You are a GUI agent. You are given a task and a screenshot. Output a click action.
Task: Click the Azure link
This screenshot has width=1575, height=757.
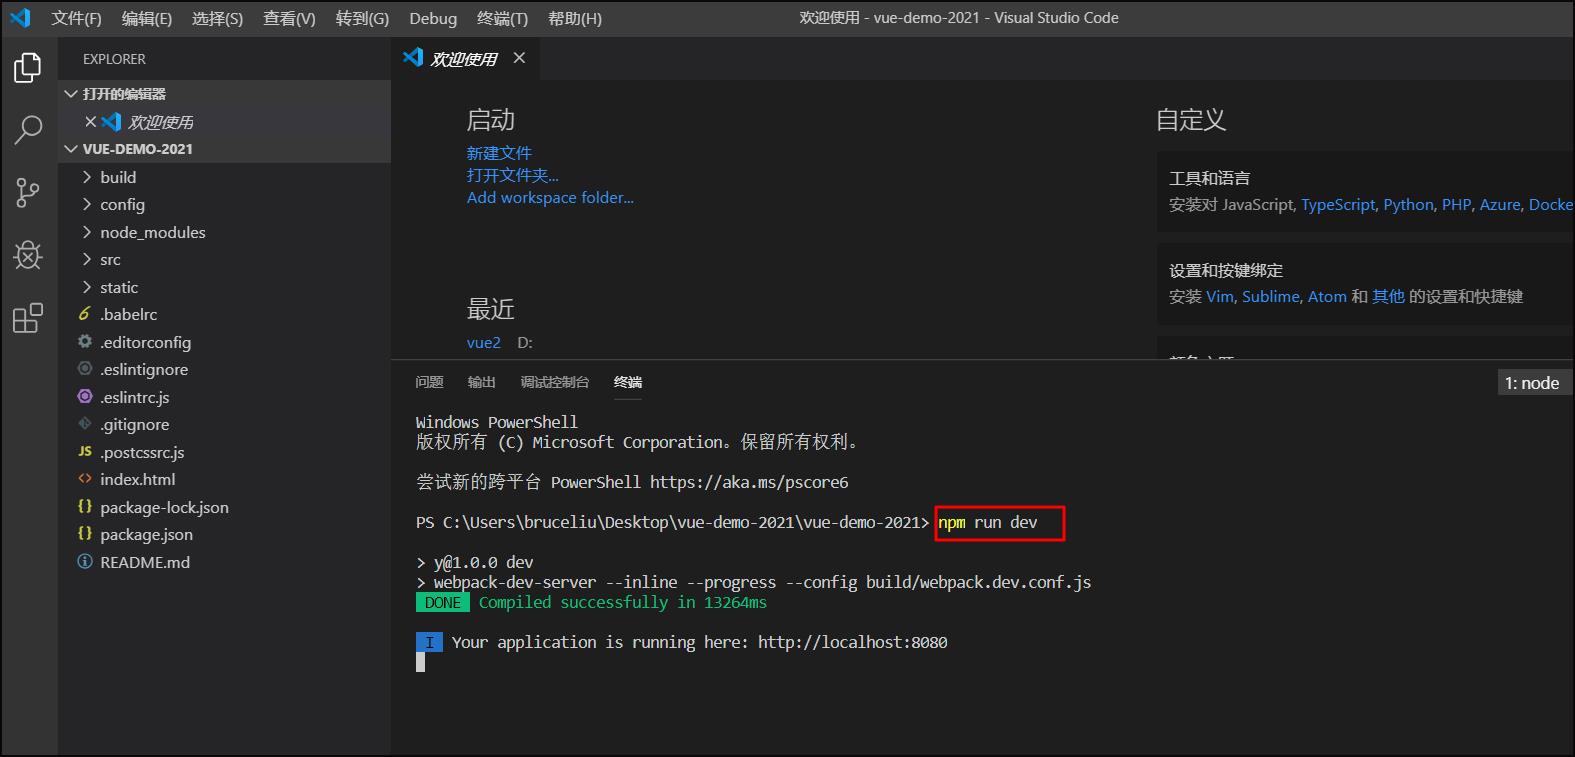[x=1500, y=204]
